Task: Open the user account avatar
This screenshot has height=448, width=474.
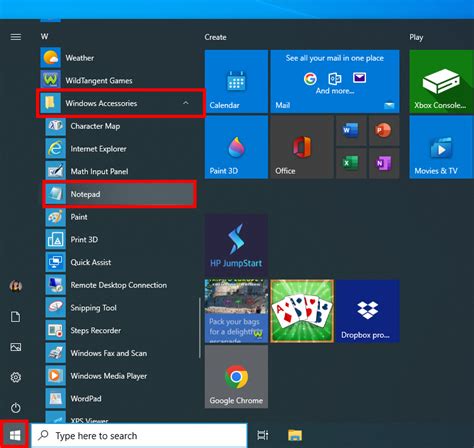Action: pyautogui.click(x=16, y=286)
